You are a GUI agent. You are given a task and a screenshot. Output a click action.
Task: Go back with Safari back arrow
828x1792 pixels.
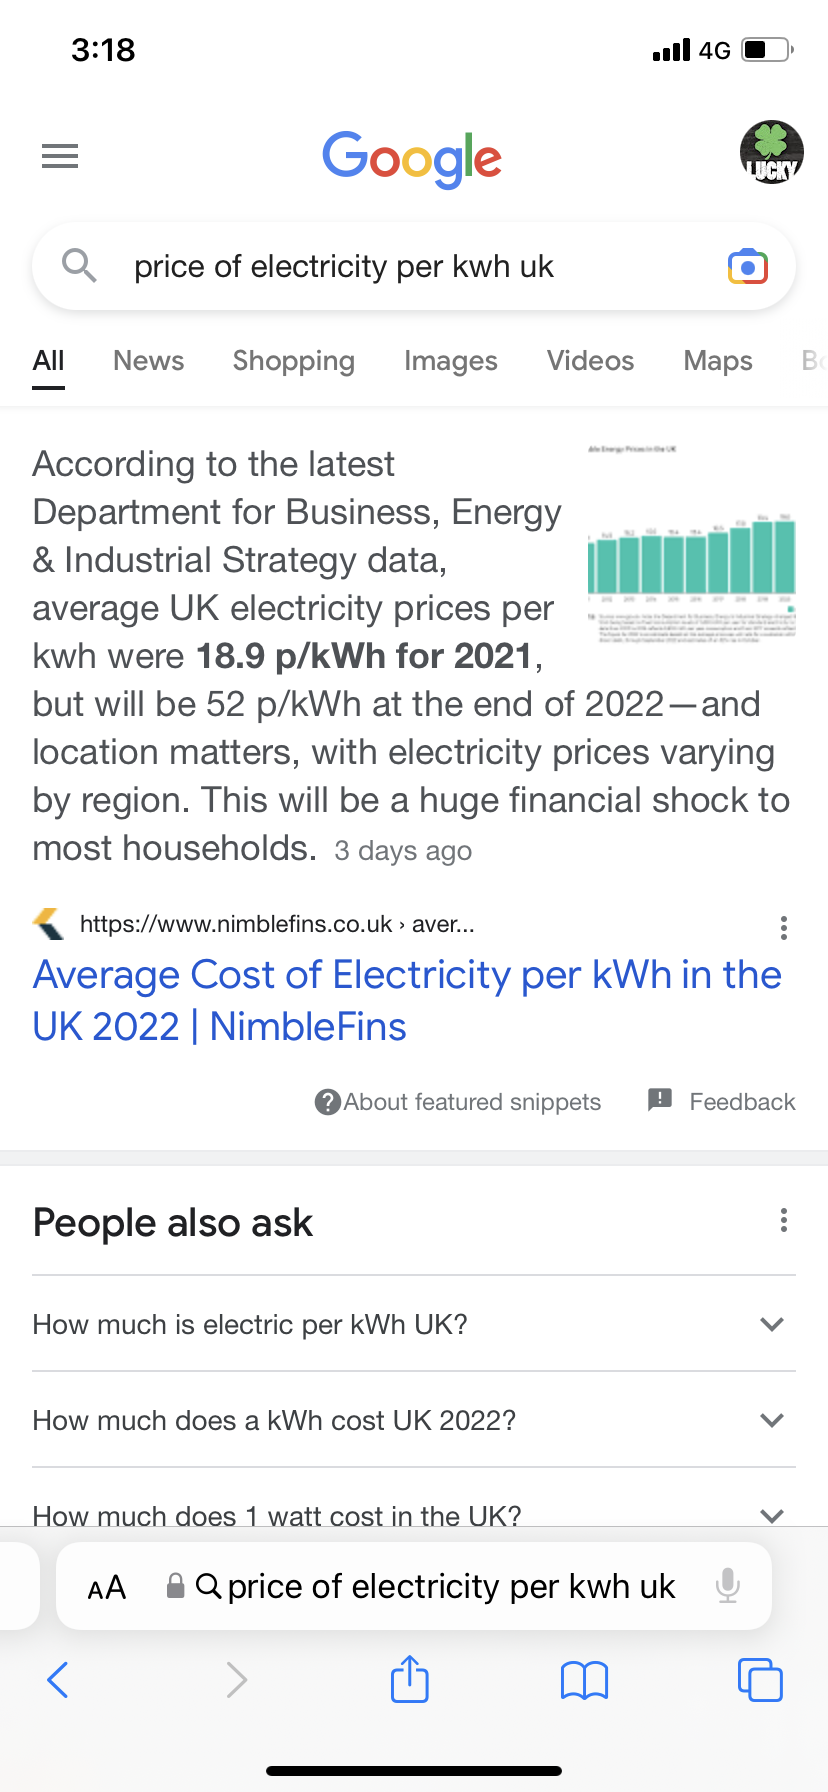pyautogui.click(x=58, y=1680)
